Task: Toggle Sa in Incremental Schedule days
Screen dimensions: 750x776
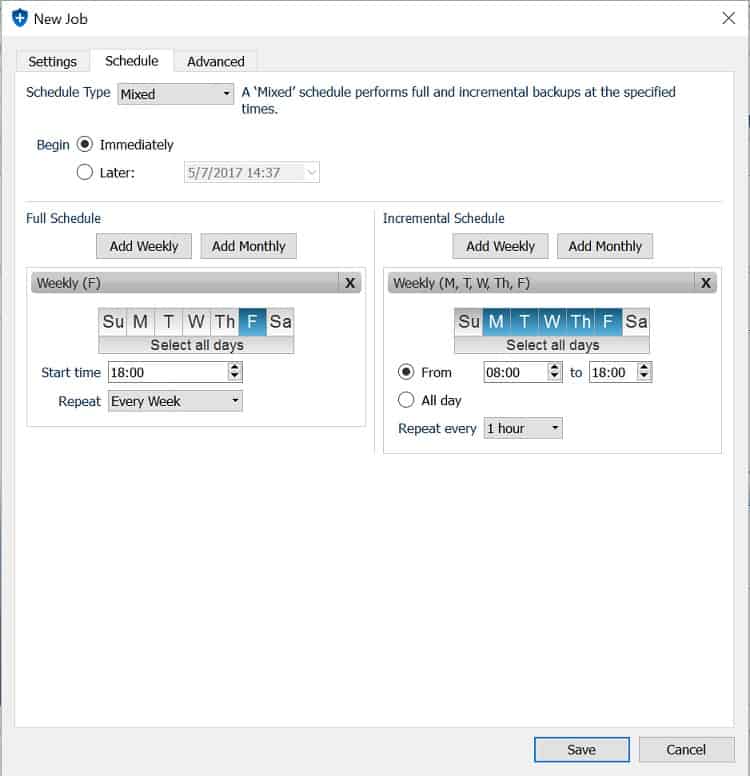Action: [x=636, y=322]
